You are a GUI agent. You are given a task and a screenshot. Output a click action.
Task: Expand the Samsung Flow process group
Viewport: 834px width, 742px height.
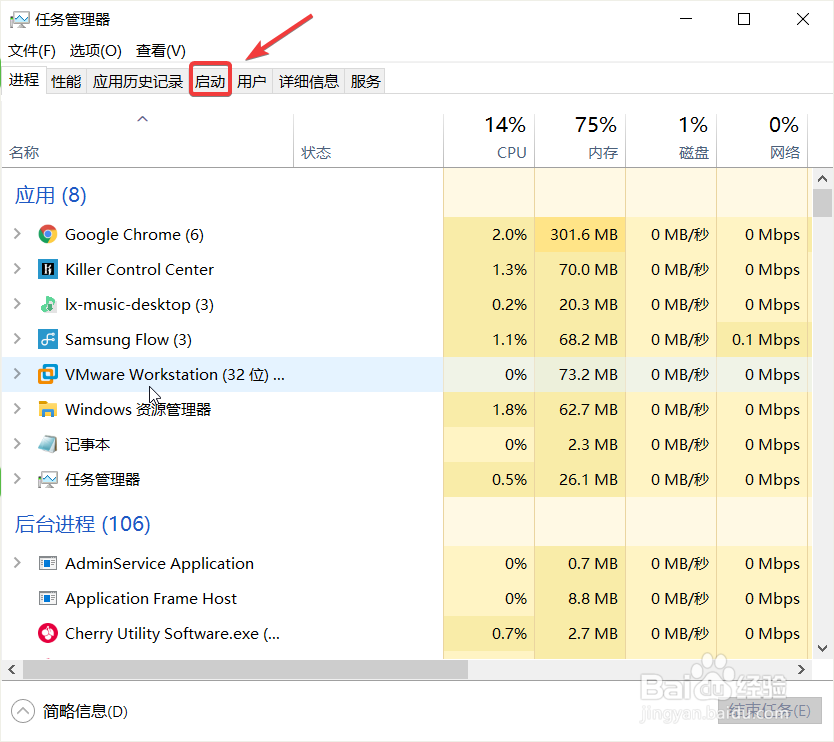click(x=18, y=339)
